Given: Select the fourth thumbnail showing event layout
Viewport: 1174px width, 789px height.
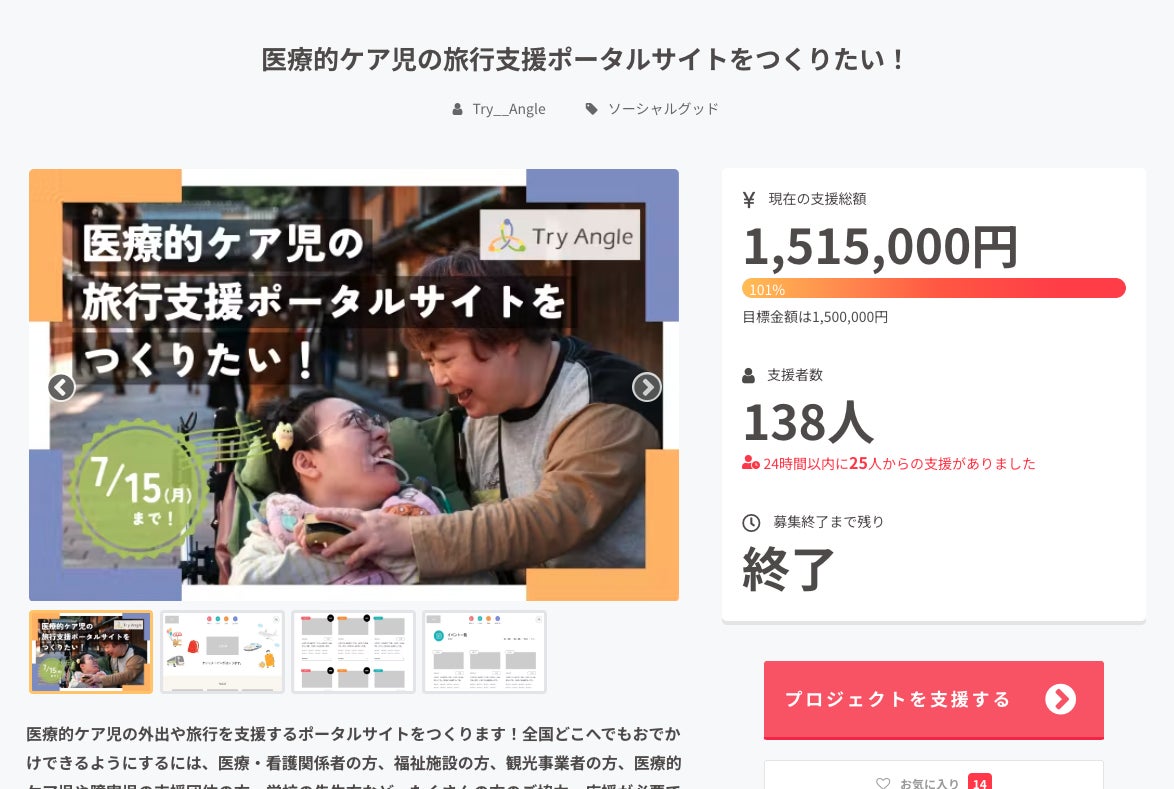Looking at the screenshot, I should (x=484, y=652).
